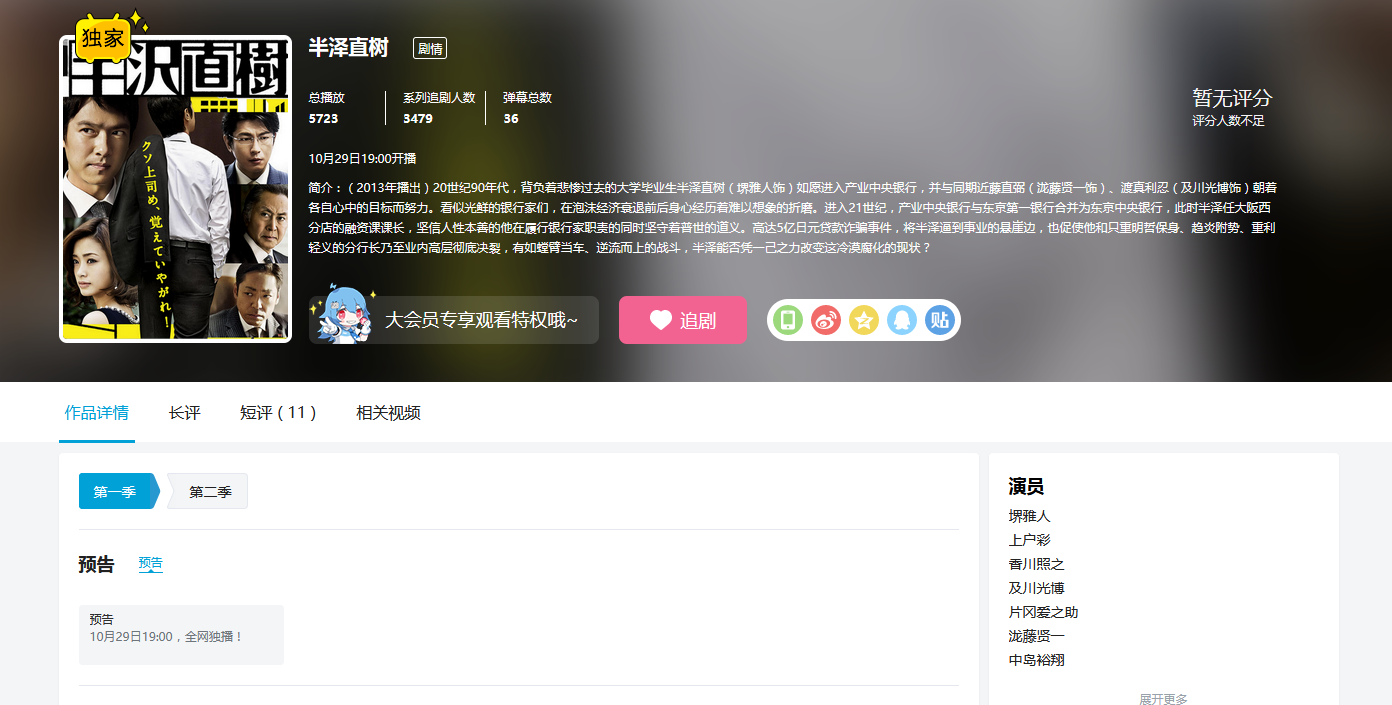Share to mobile phone via green icon
The width and height of the screenshot is (1392, 705).
click(788, 320)
